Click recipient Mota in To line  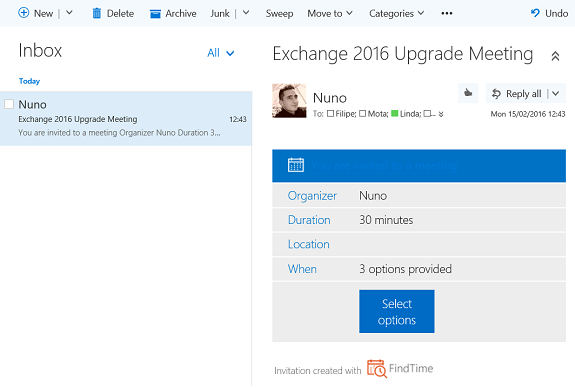tap(377, 114)
